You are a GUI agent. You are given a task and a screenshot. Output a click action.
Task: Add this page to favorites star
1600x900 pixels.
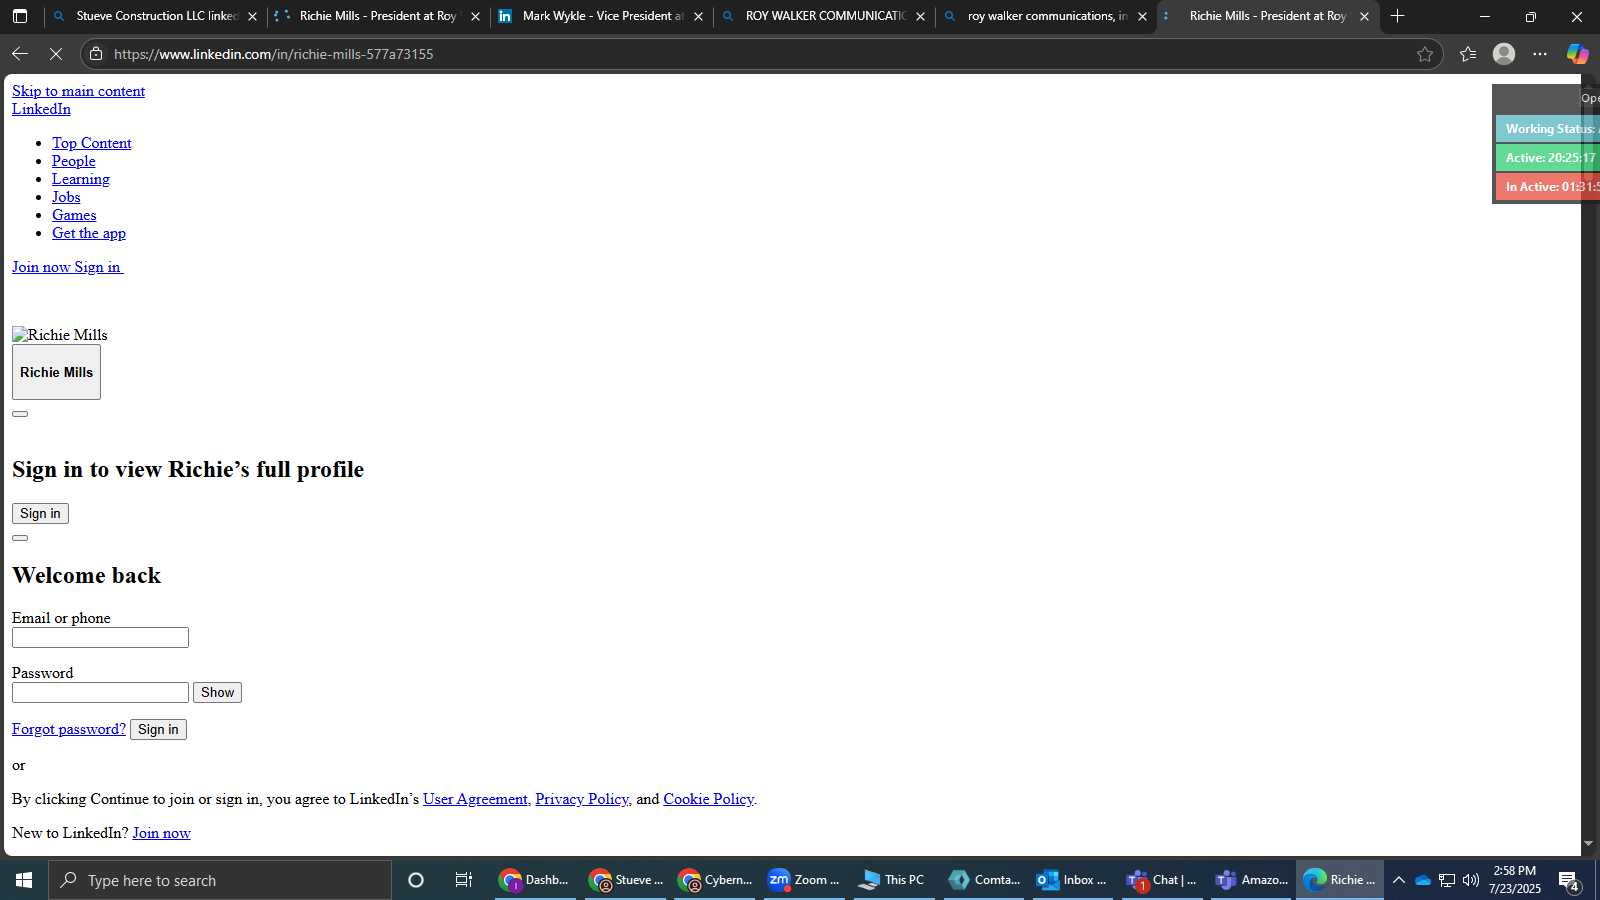(x=1425, y=54)
